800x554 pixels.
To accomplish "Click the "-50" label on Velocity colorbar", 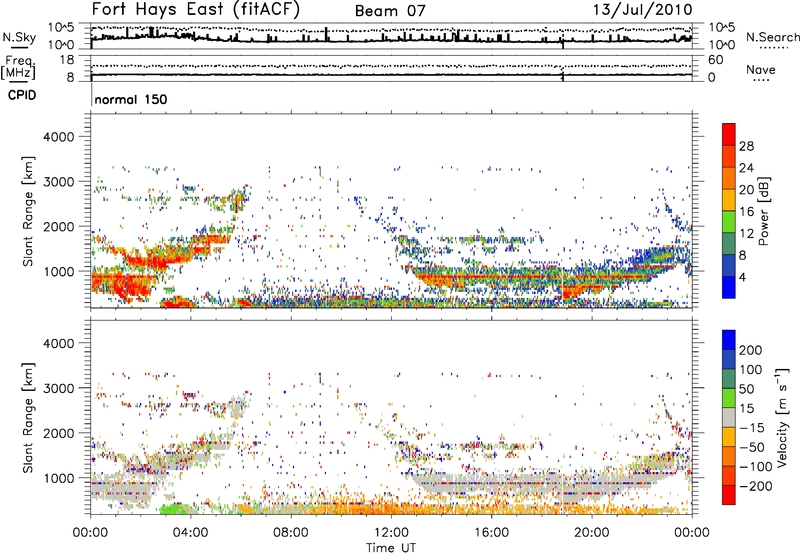I will click(751, 447).
